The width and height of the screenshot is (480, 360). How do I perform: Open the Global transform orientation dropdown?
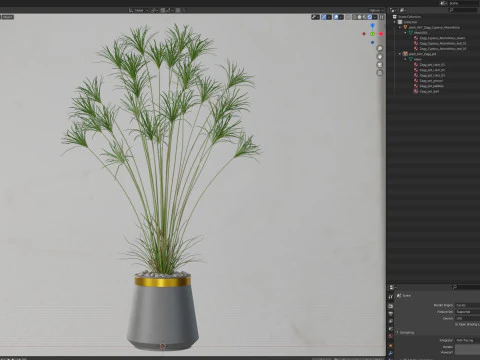pos(139,10)
